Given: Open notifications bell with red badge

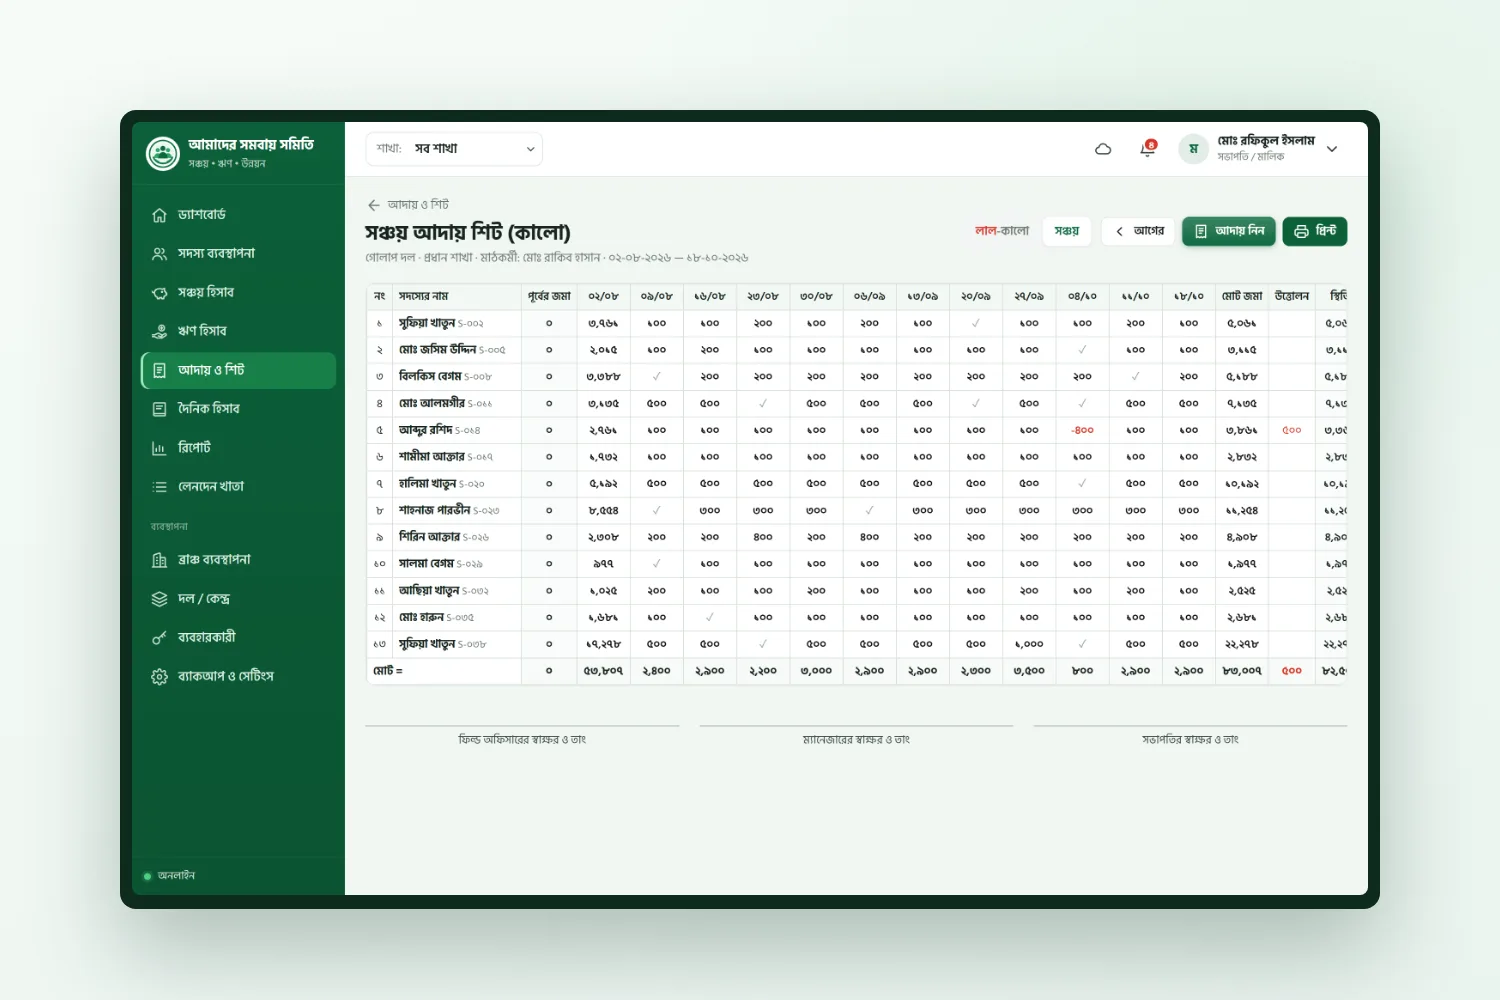Looking at the screenshot, I should [1148, 149].
